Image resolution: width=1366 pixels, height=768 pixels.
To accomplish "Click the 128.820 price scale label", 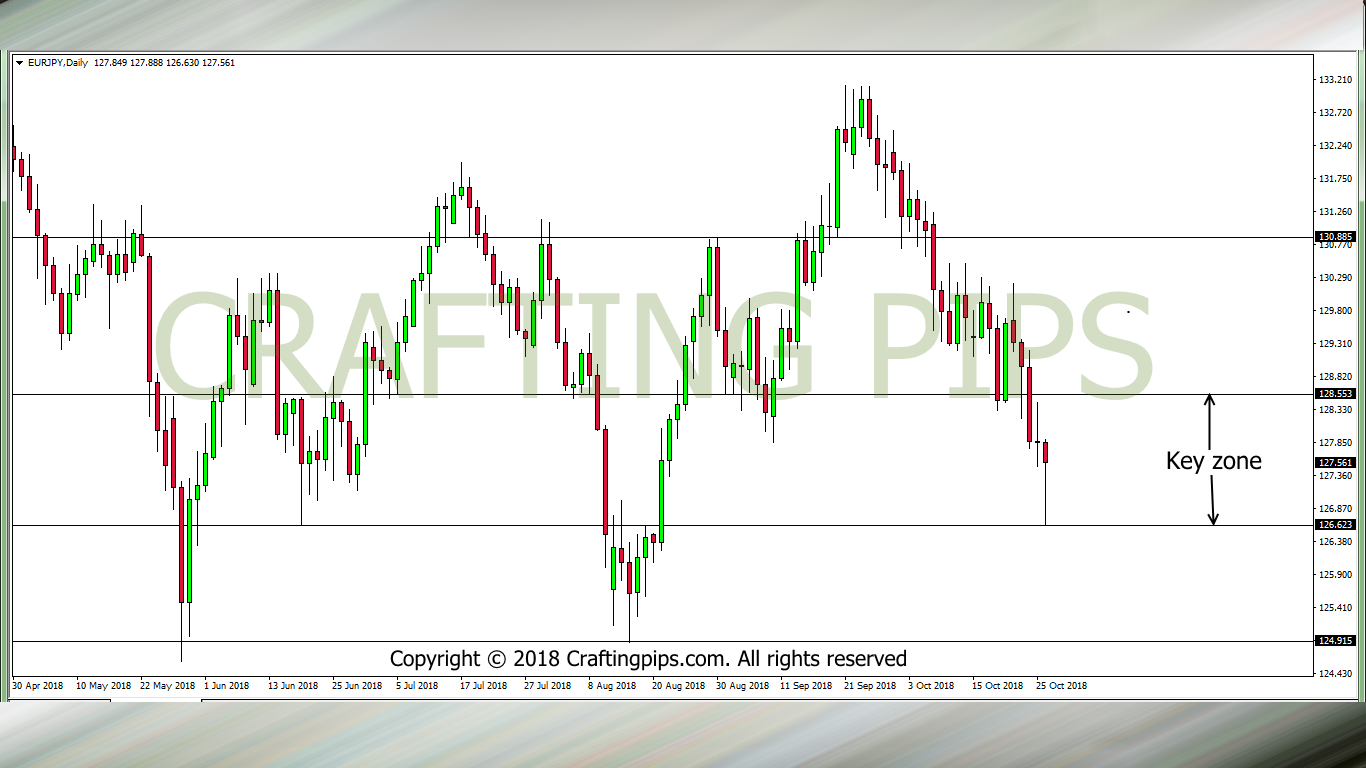I will click(1336, 376).
